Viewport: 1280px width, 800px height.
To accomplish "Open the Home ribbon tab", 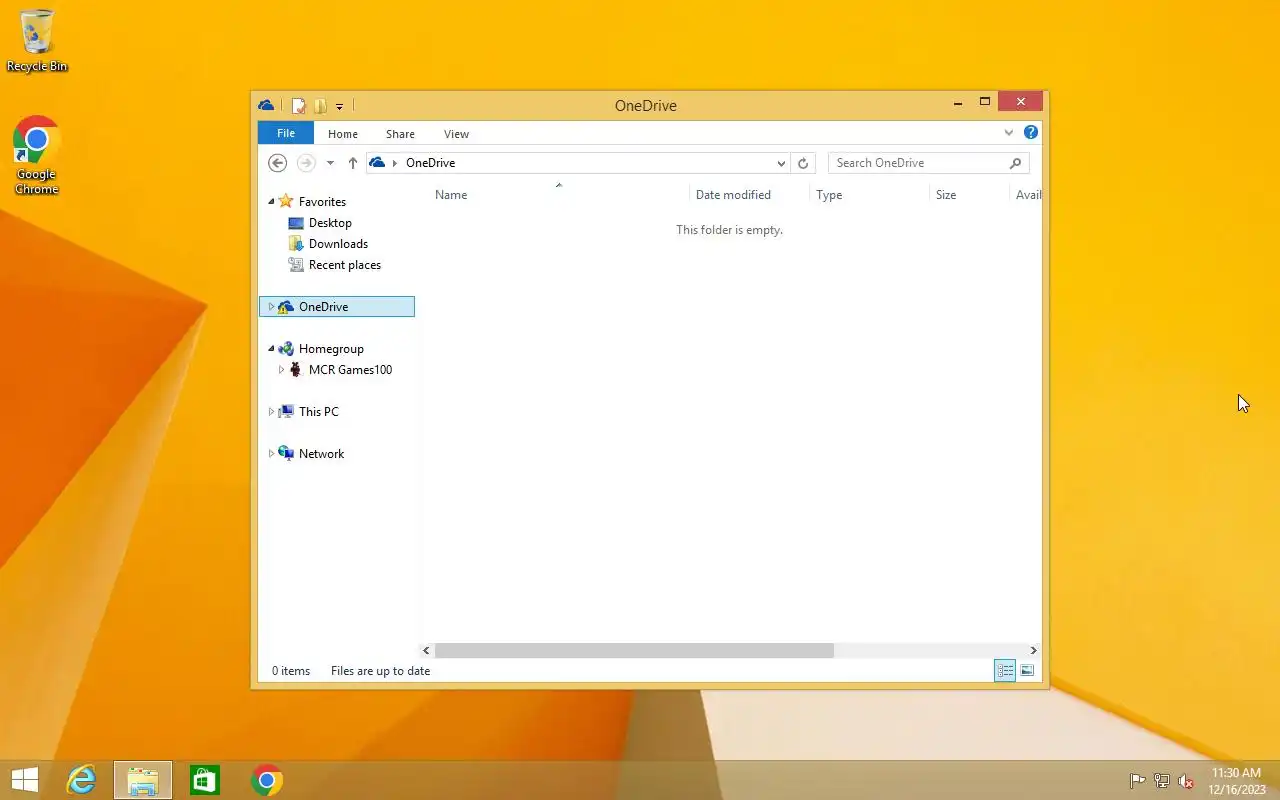I will (343, 134).
